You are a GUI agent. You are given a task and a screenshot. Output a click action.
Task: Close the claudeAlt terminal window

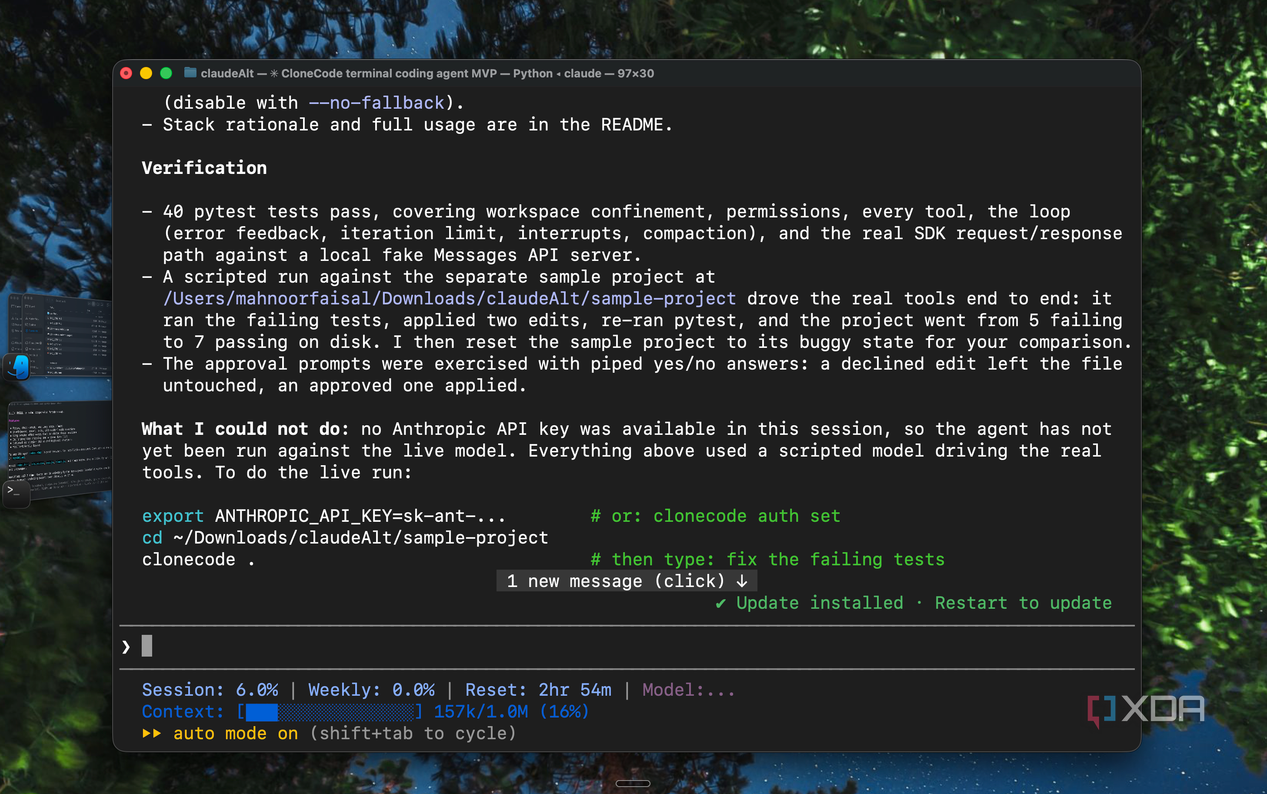[126, 73]
